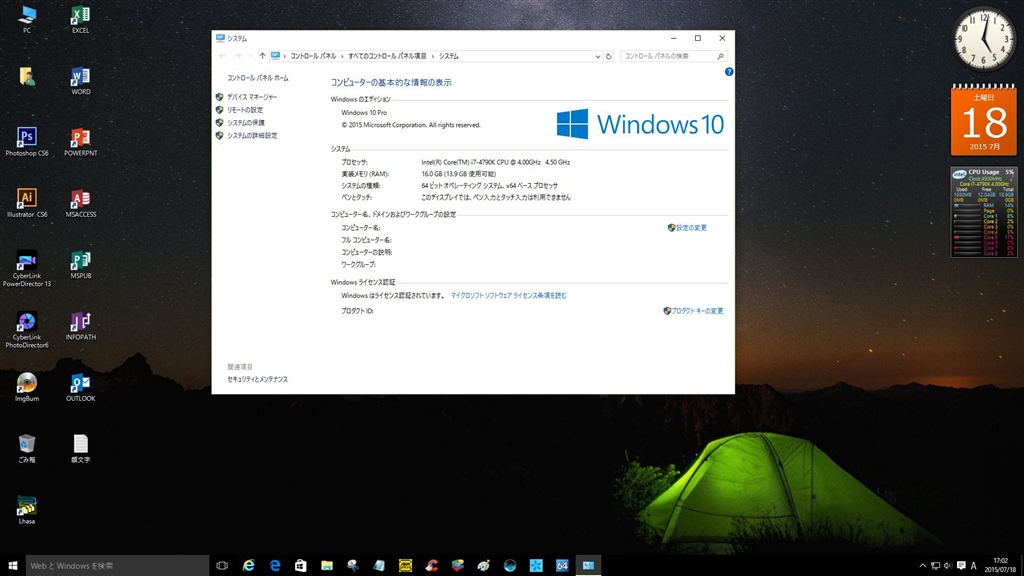Select the POWERPNT desktop shortcut
The image size is (1024, 576).
coord(80,142)
